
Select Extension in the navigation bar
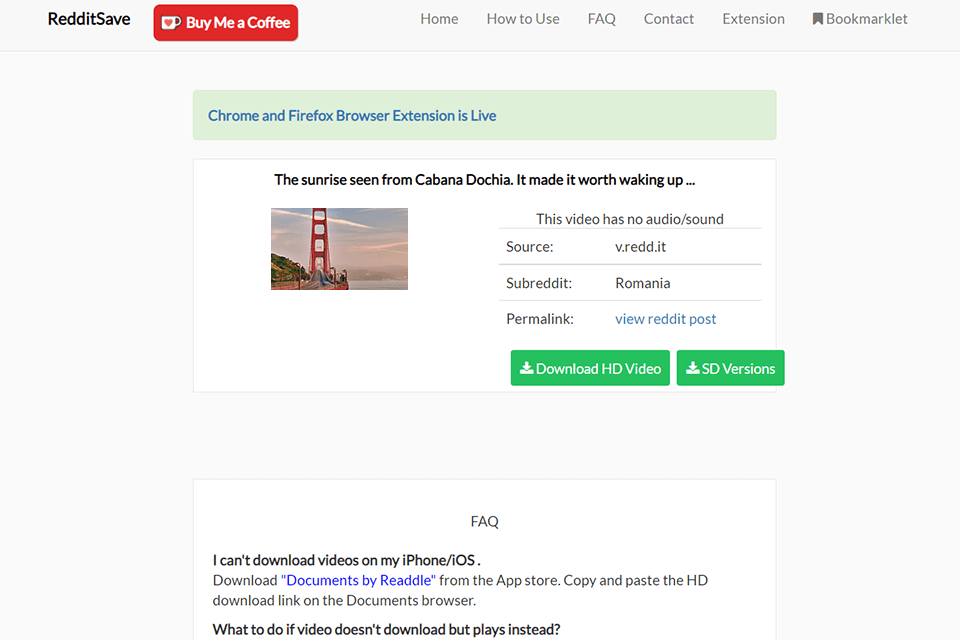[x=753, y=19]
